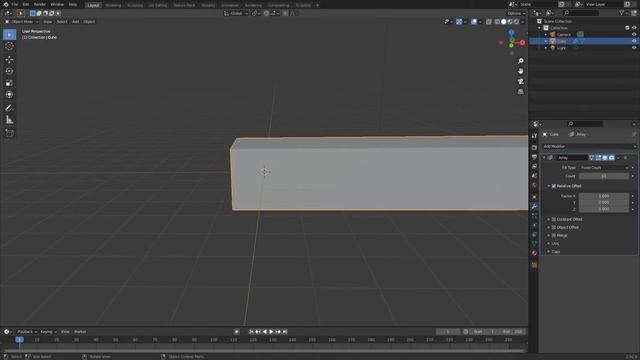Open the File menu
Screen dimensions: 640x360
[14, 4]
